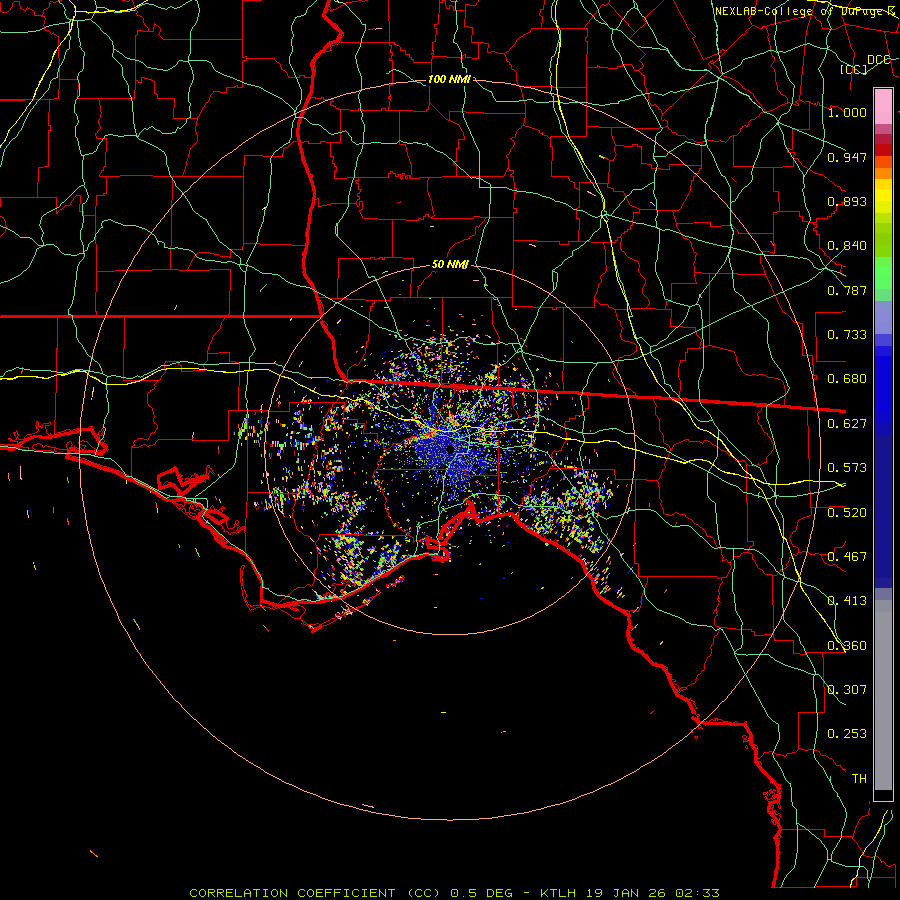
Task: Click the [CC] units label above color bar
Action: coord(854,69)
